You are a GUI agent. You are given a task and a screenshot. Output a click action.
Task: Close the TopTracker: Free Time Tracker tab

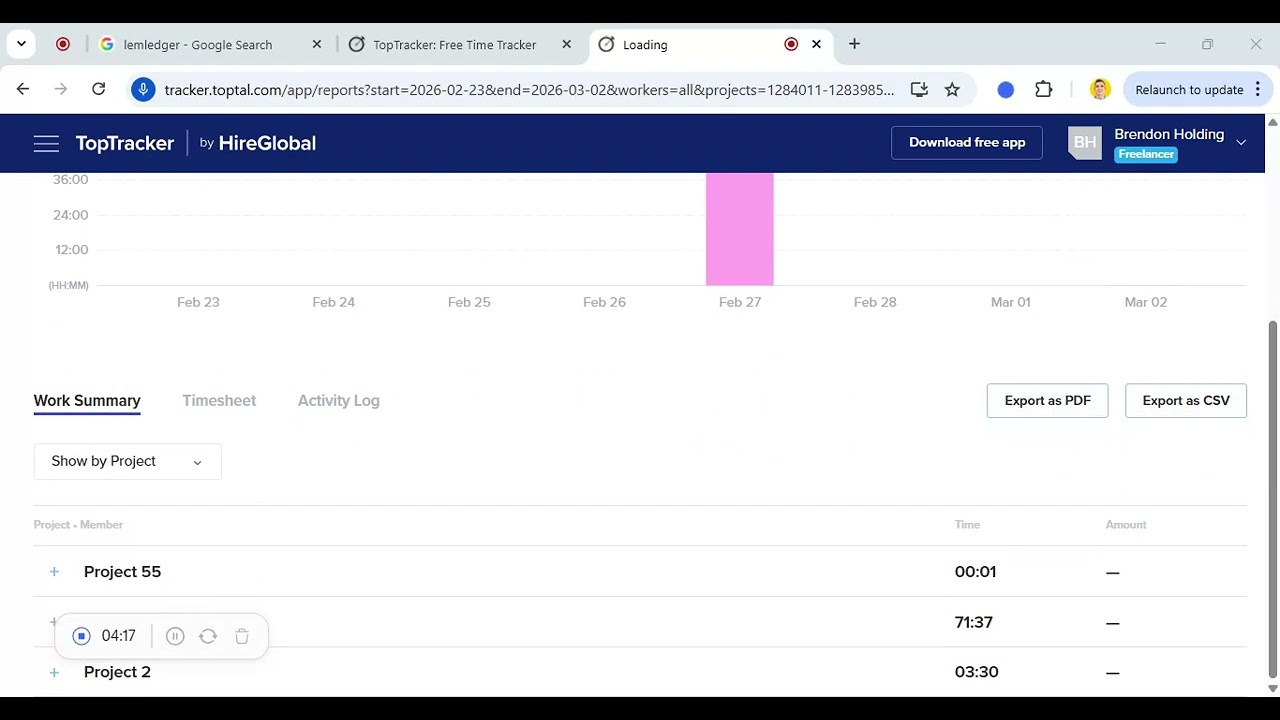click(567, 44)
